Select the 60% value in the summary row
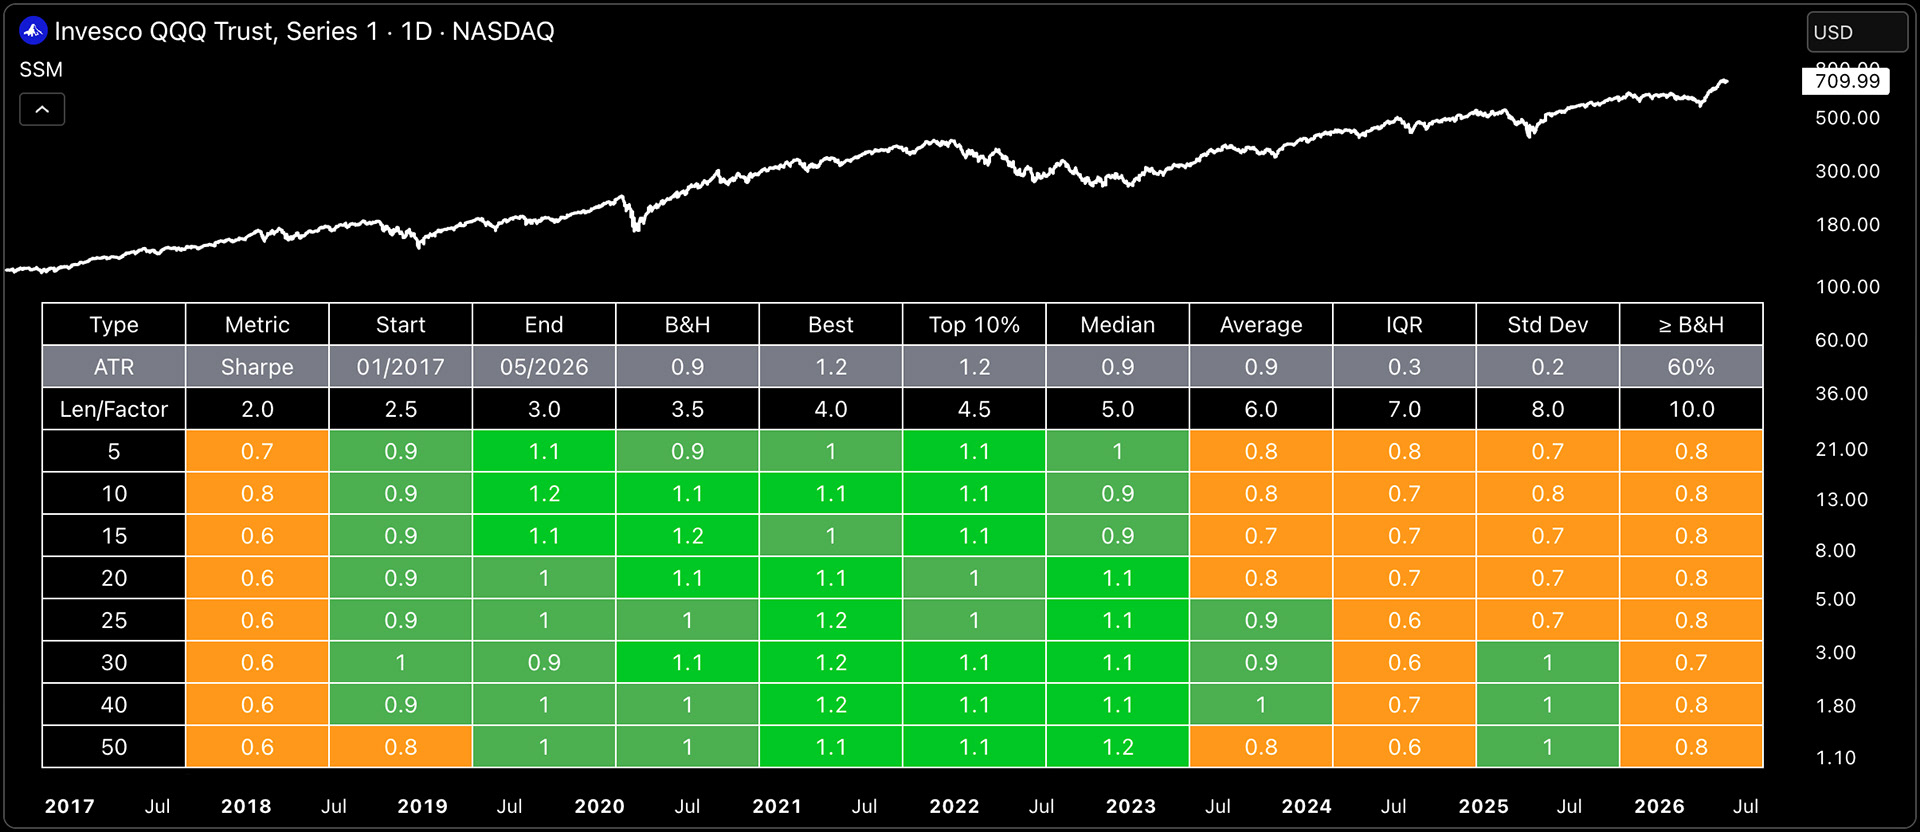 tap(1691, 367)
